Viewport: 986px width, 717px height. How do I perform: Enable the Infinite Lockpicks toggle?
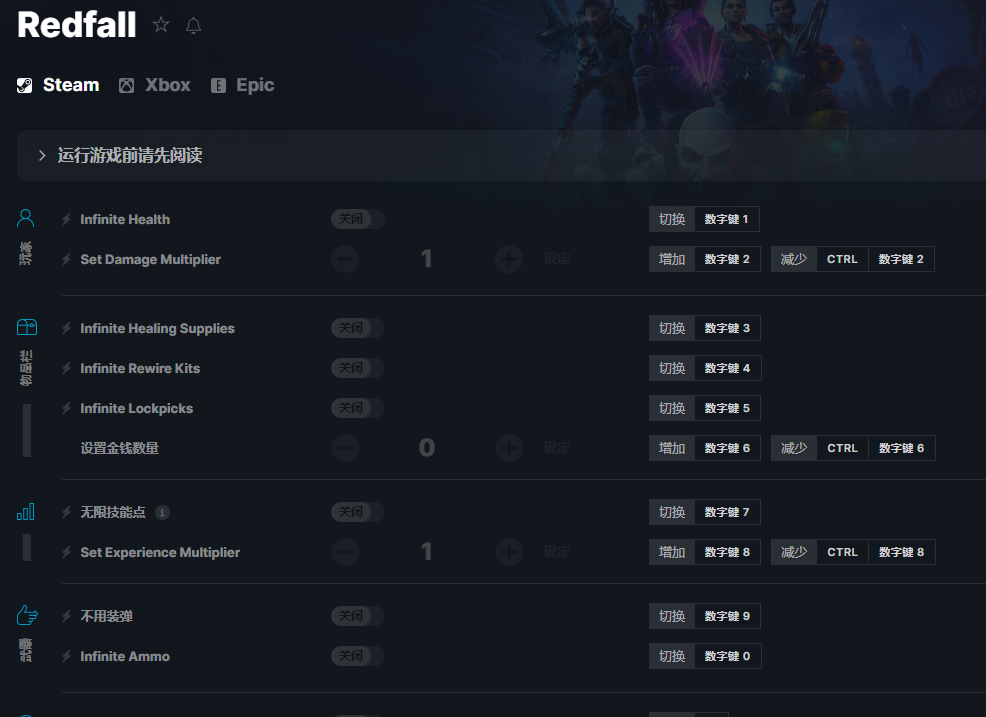[x=358, y=408]
